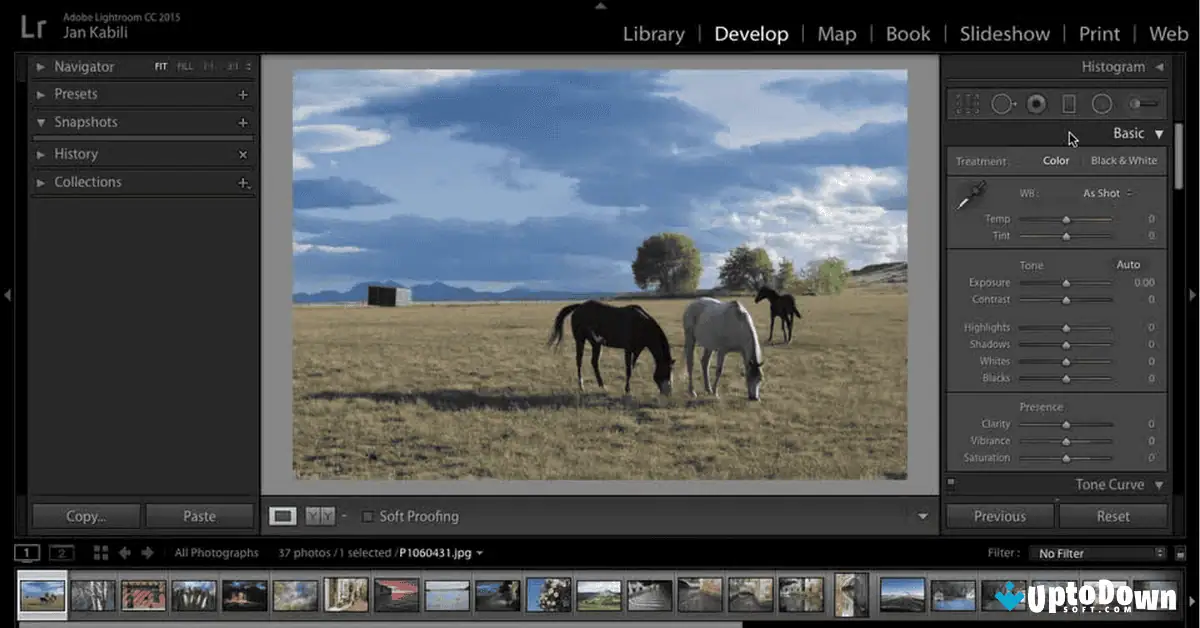Select the first thumbnail in the filmstrip
Viewport: 1200px width, 628px height.
(44, 595)
